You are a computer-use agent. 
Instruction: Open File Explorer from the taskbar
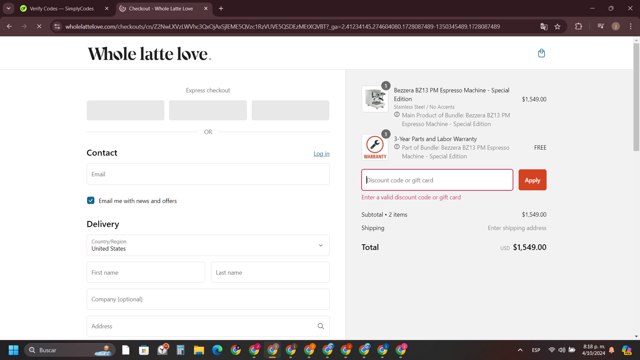[199, 350]
